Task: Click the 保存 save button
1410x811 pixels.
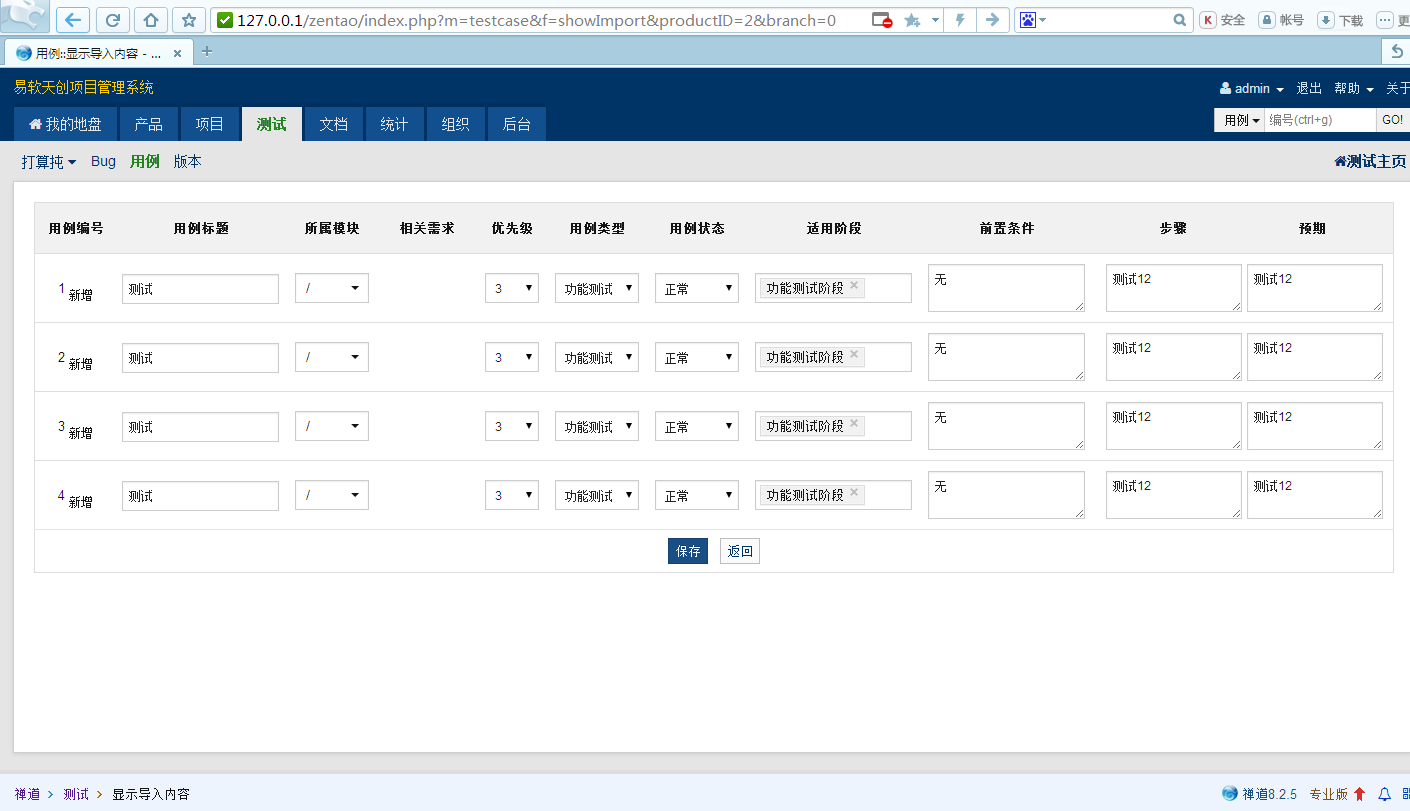Action: coord(688,551)
